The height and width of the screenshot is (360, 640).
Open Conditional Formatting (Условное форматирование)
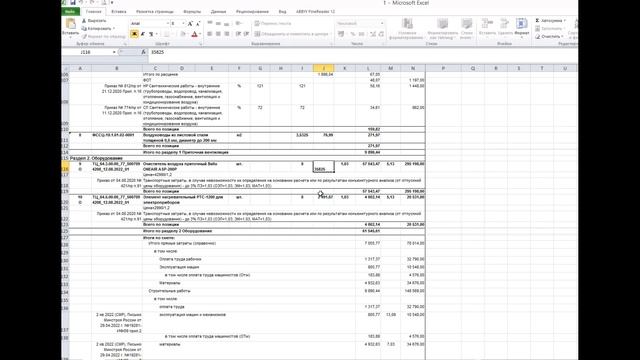coord(407,29)
